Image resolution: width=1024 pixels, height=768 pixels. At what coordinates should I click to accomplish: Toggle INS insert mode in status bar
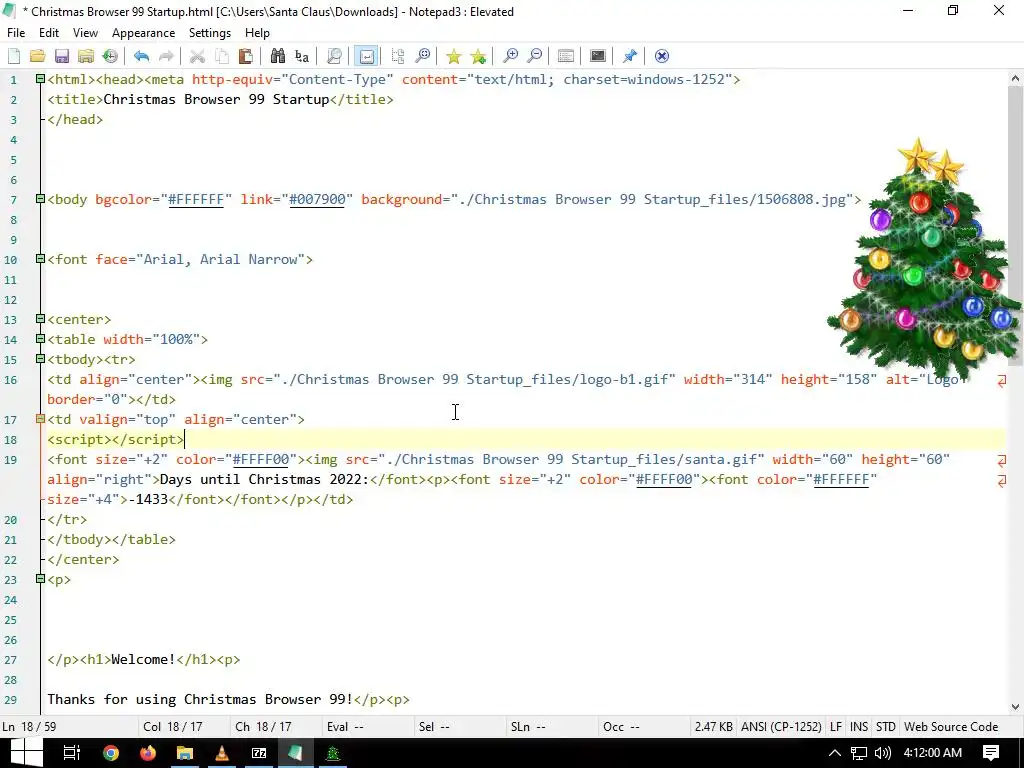859,727
